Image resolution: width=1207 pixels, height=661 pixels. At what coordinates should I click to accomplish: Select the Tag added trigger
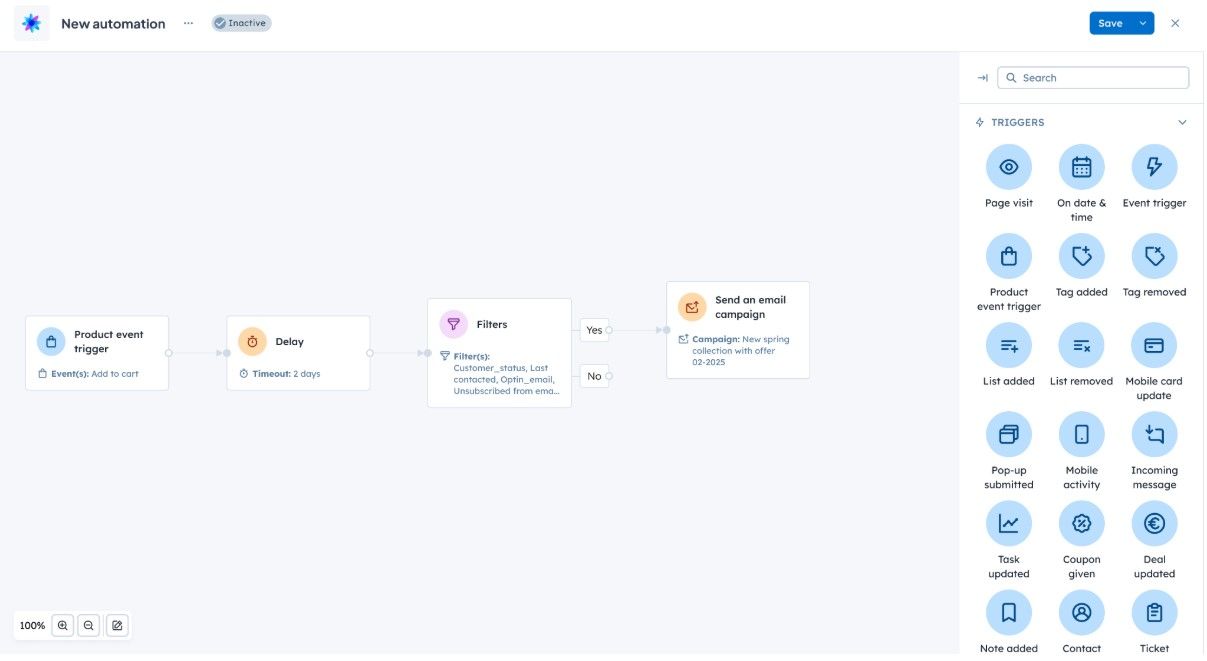coord(1081,256)
